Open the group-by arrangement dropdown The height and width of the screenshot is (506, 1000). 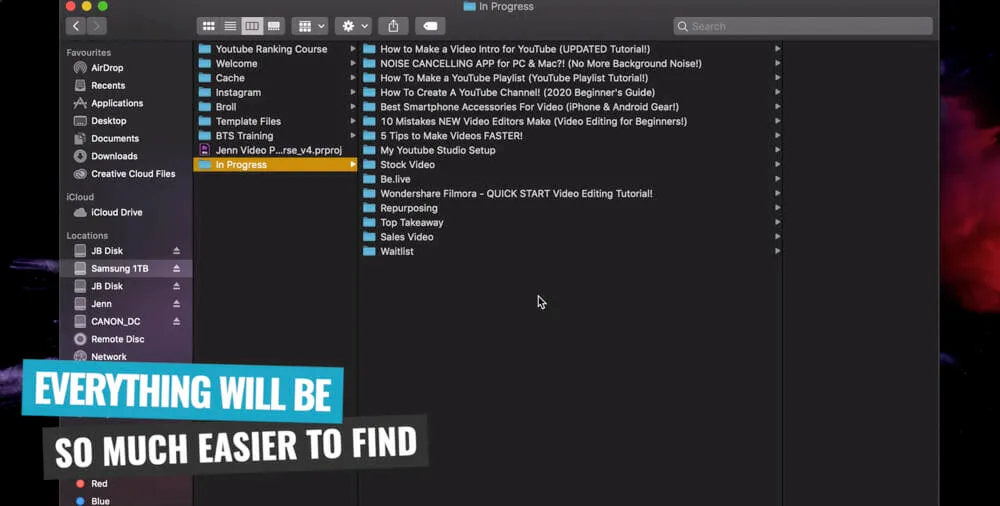pos(309,26)
